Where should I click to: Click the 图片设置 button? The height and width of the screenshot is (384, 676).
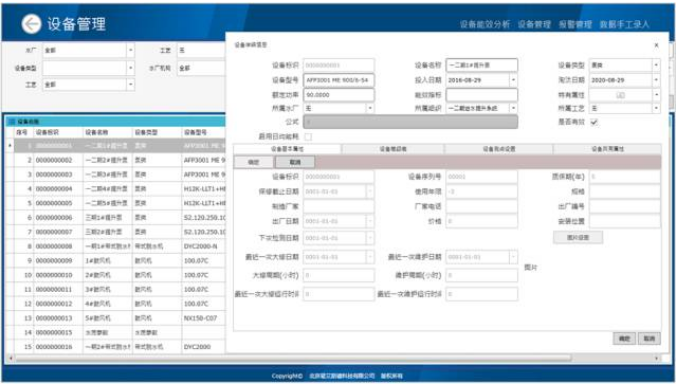pos(578,237)
